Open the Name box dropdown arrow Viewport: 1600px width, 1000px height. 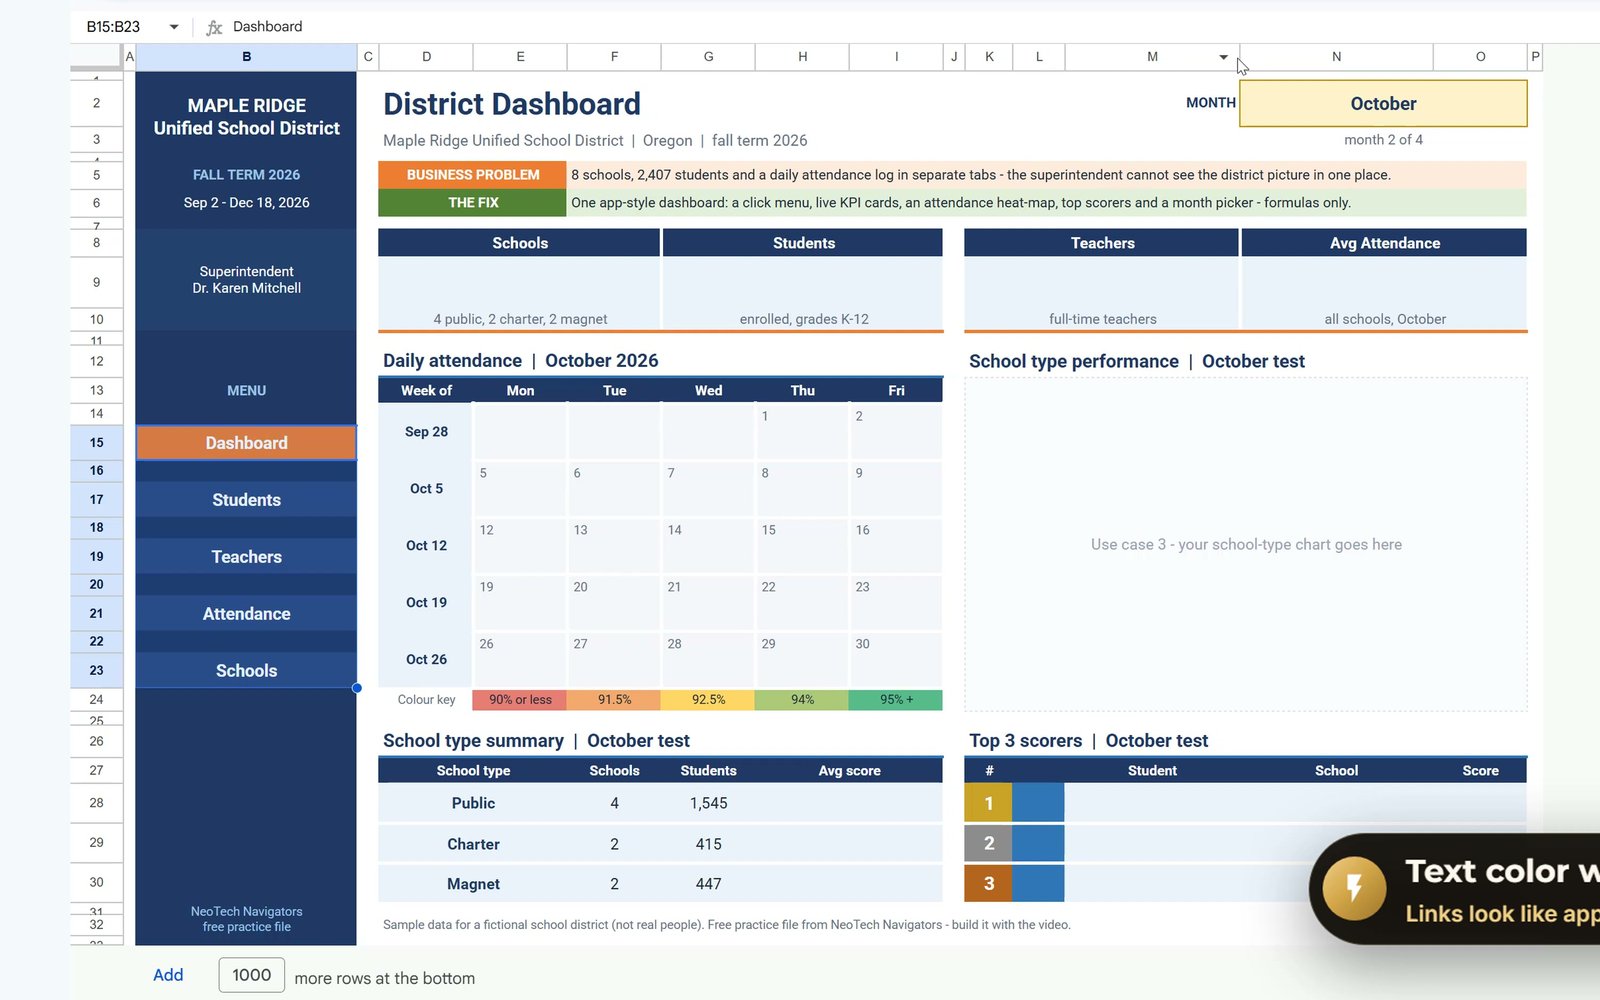(174, 27)
